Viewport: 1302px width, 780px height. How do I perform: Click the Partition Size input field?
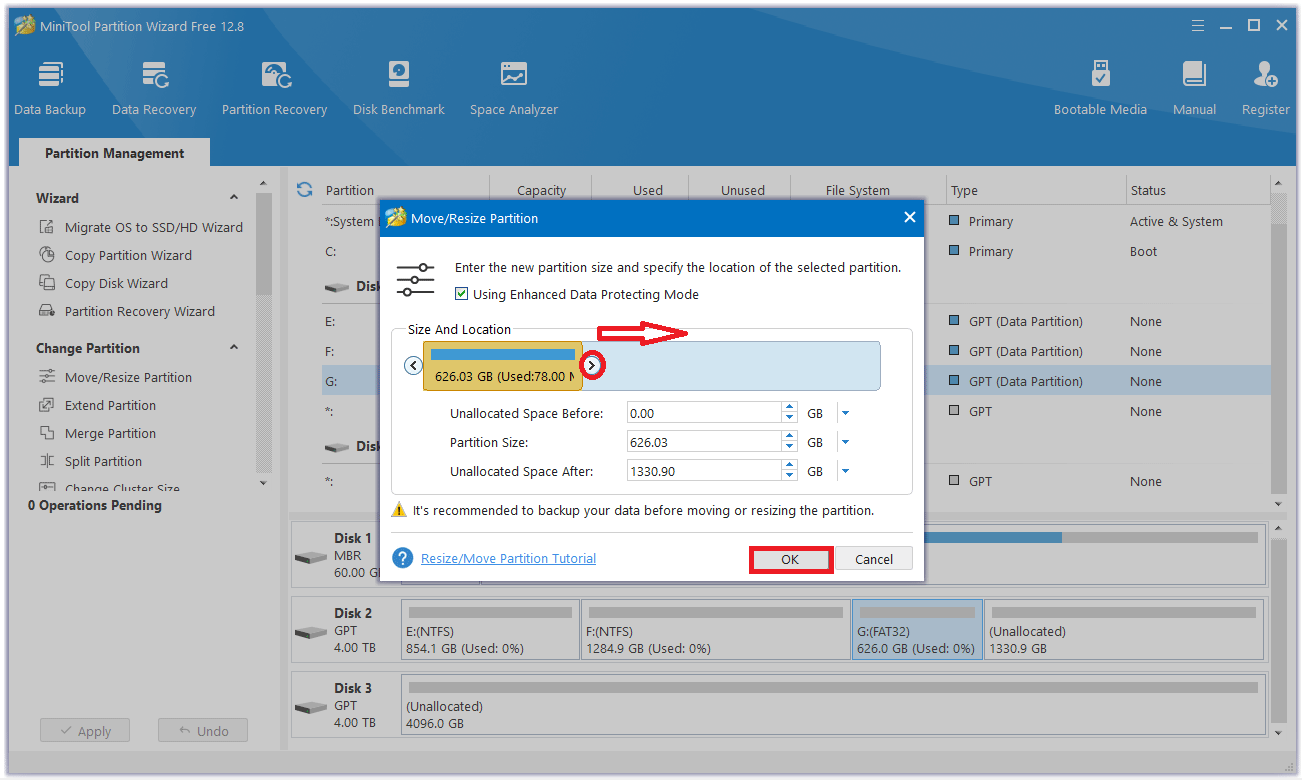coord(704,441)
